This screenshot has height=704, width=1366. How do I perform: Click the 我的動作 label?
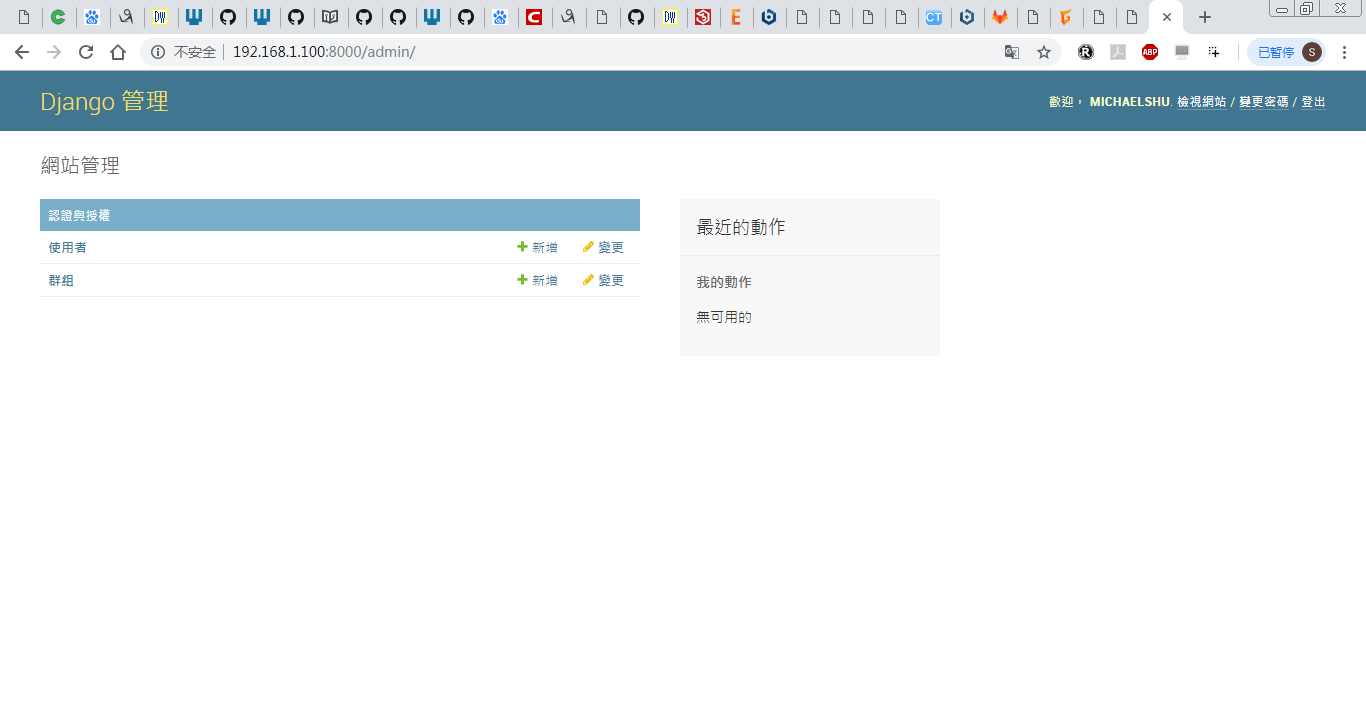[x=724, y=282]
